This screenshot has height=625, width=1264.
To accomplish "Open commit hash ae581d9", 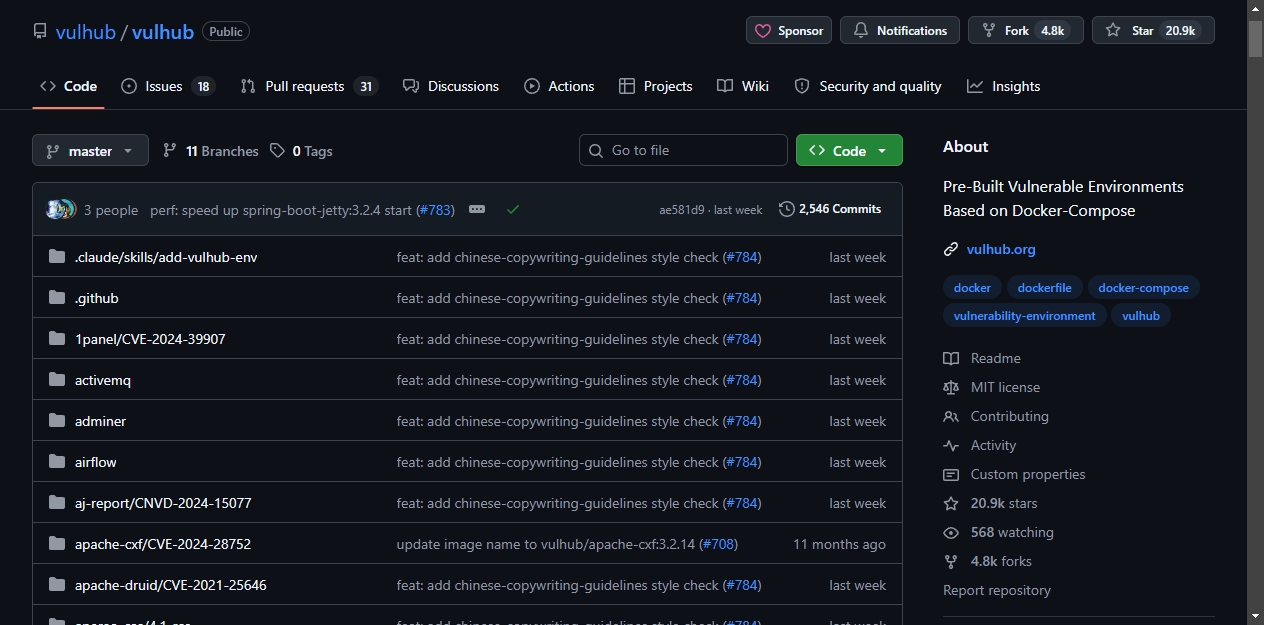I will (682, 210).
